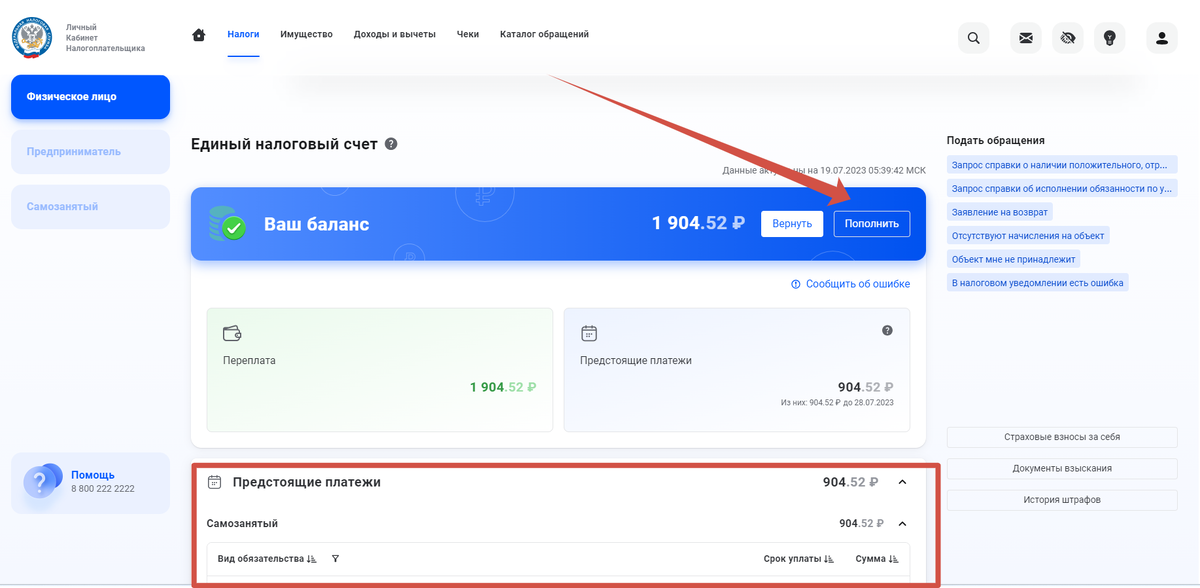Screen dimensions: 1200x588
Task: Open Заявление на возврат link
Action: (1000, 212)
